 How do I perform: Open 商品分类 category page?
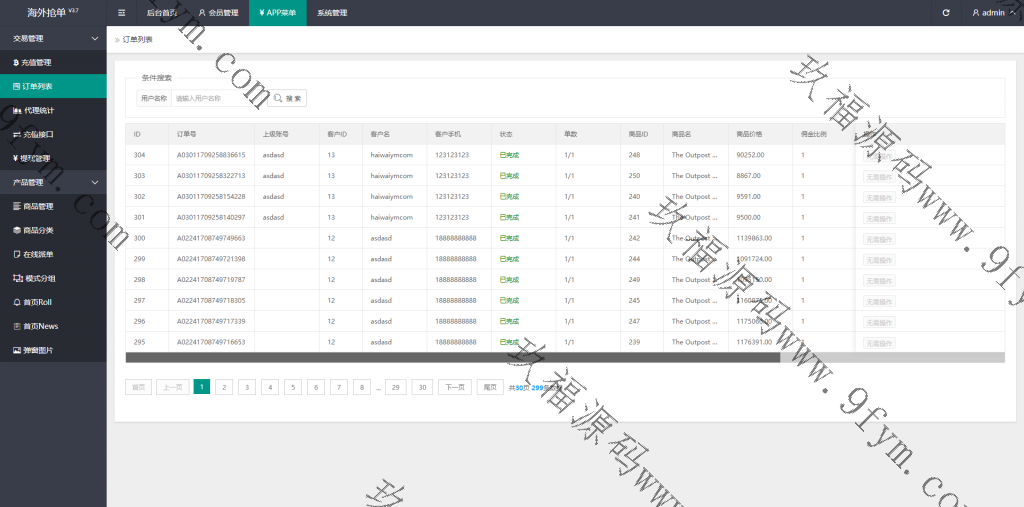point(38,230)
